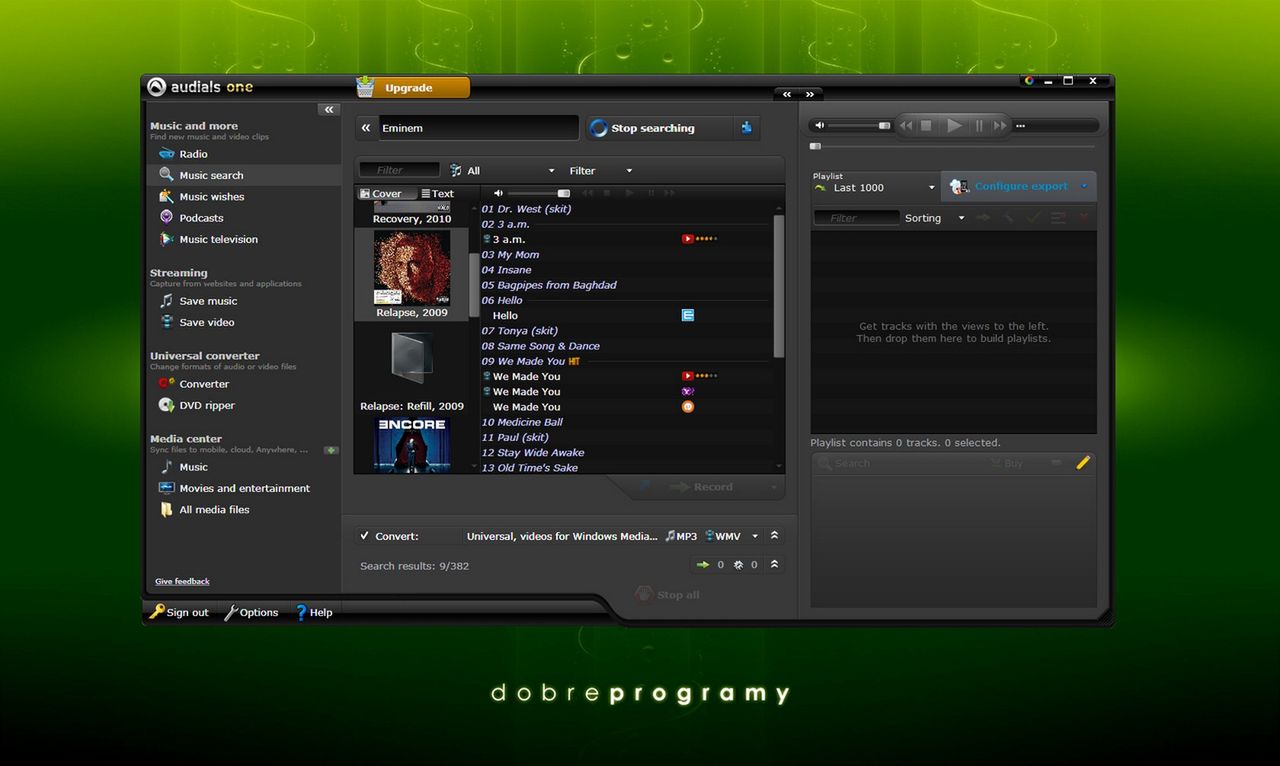Click the track list vertical scrollbar
Viewport: 1280px width, 766px height.
click(779, 287)
